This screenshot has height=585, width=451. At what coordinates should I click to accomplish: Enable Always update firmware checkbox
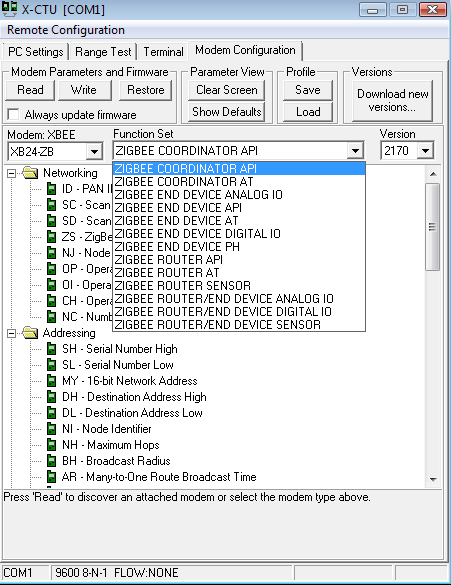pos(13,114)
